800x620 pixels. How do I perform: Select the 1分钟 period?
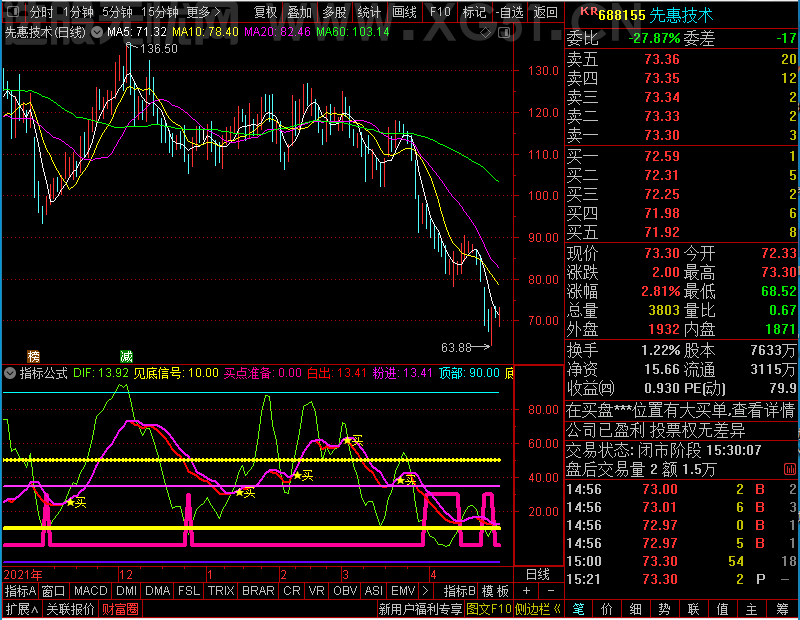point(79,12)
